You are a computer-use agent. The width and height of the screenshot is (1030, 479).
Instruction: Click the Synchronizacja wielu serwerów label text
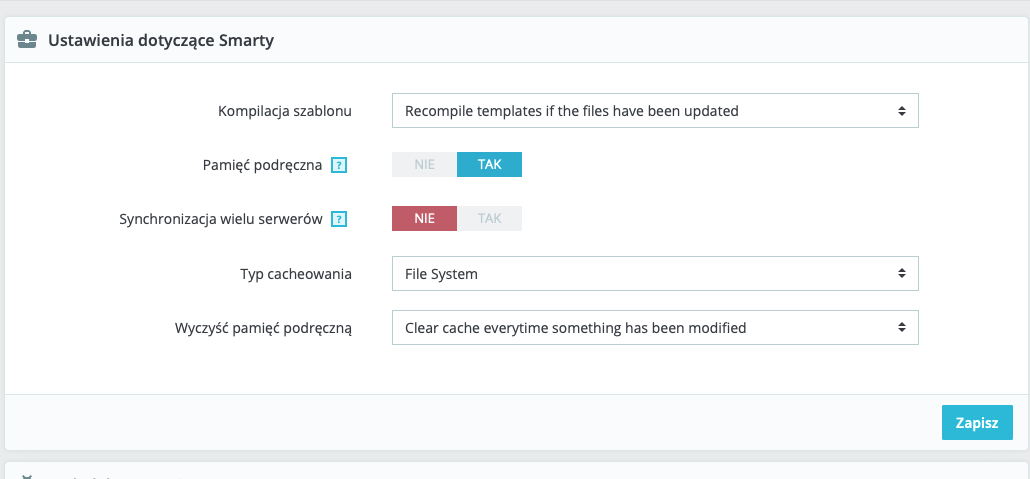(x=221, y=219)
